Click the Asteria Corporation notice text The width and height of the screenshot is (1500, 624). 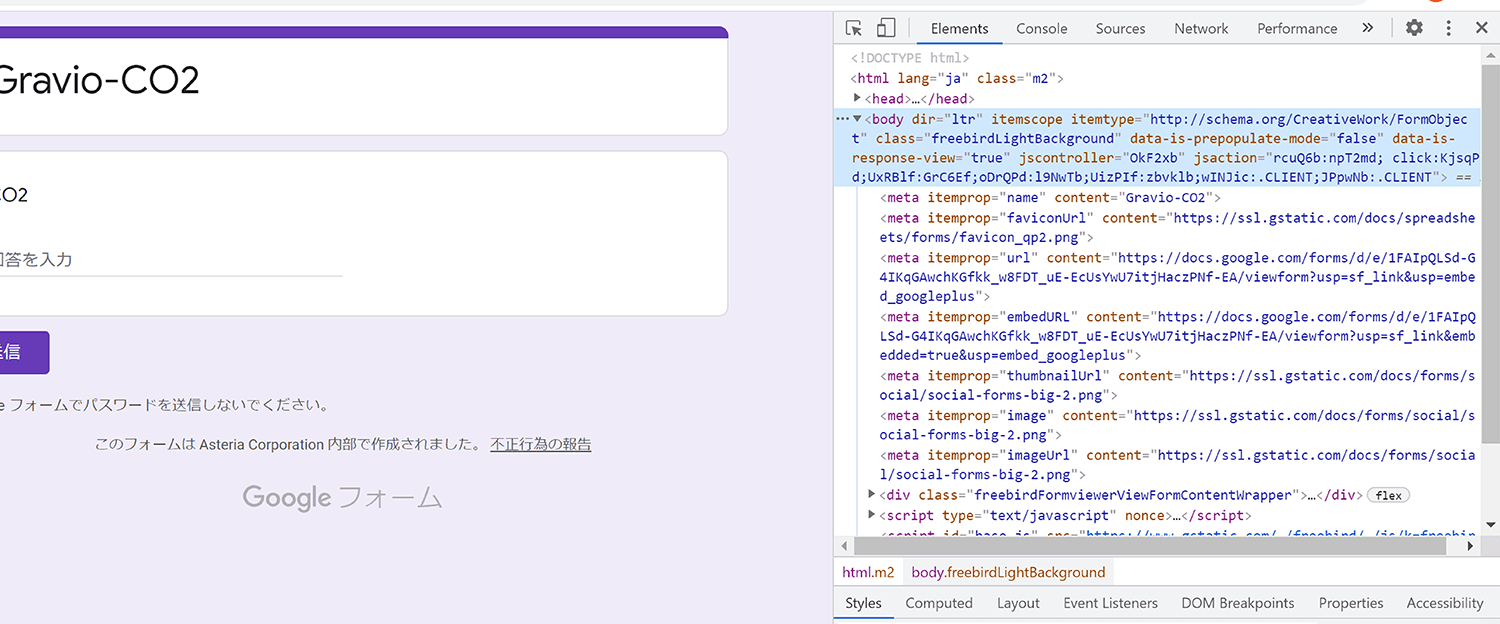pyautogui.click(x=290, y=444)
